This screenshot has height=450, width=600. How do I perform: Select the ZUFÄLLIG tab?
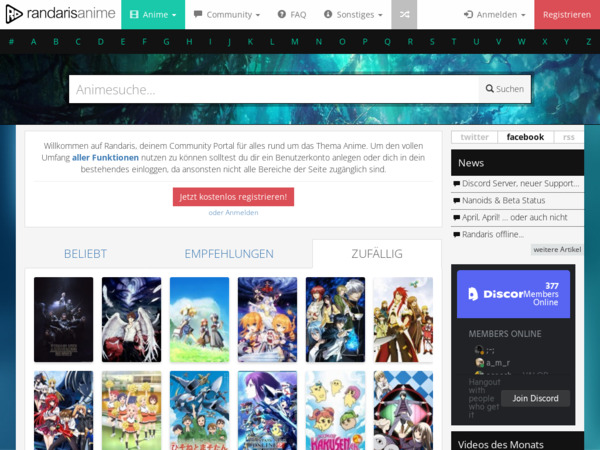[x=377, y=254]
